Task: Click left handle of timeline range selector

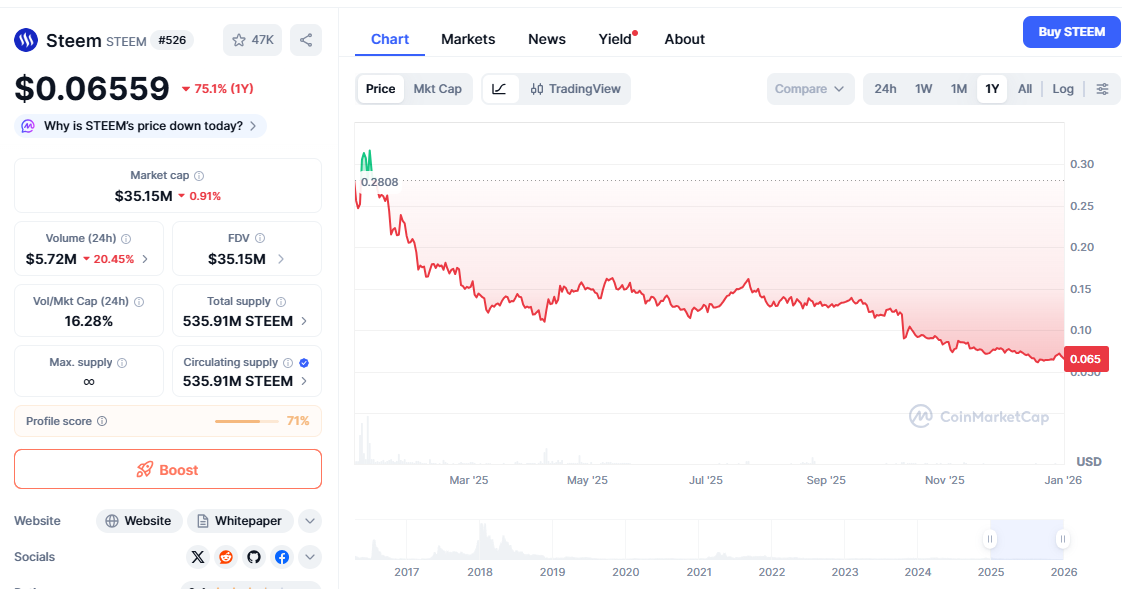Action: pyautogui.click(x=990, y=539)
